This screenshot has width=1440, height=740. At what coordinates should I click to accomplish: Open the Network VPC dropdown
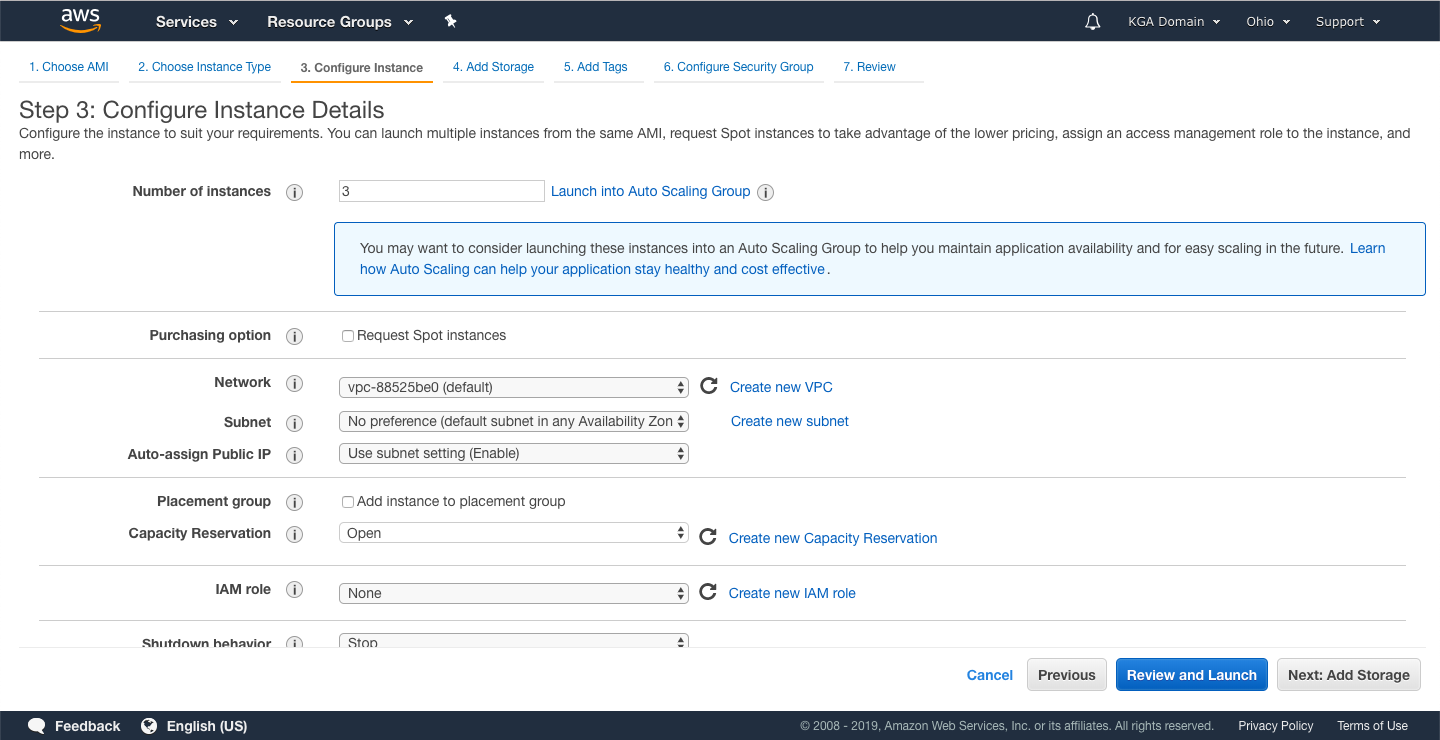[514, 387]
